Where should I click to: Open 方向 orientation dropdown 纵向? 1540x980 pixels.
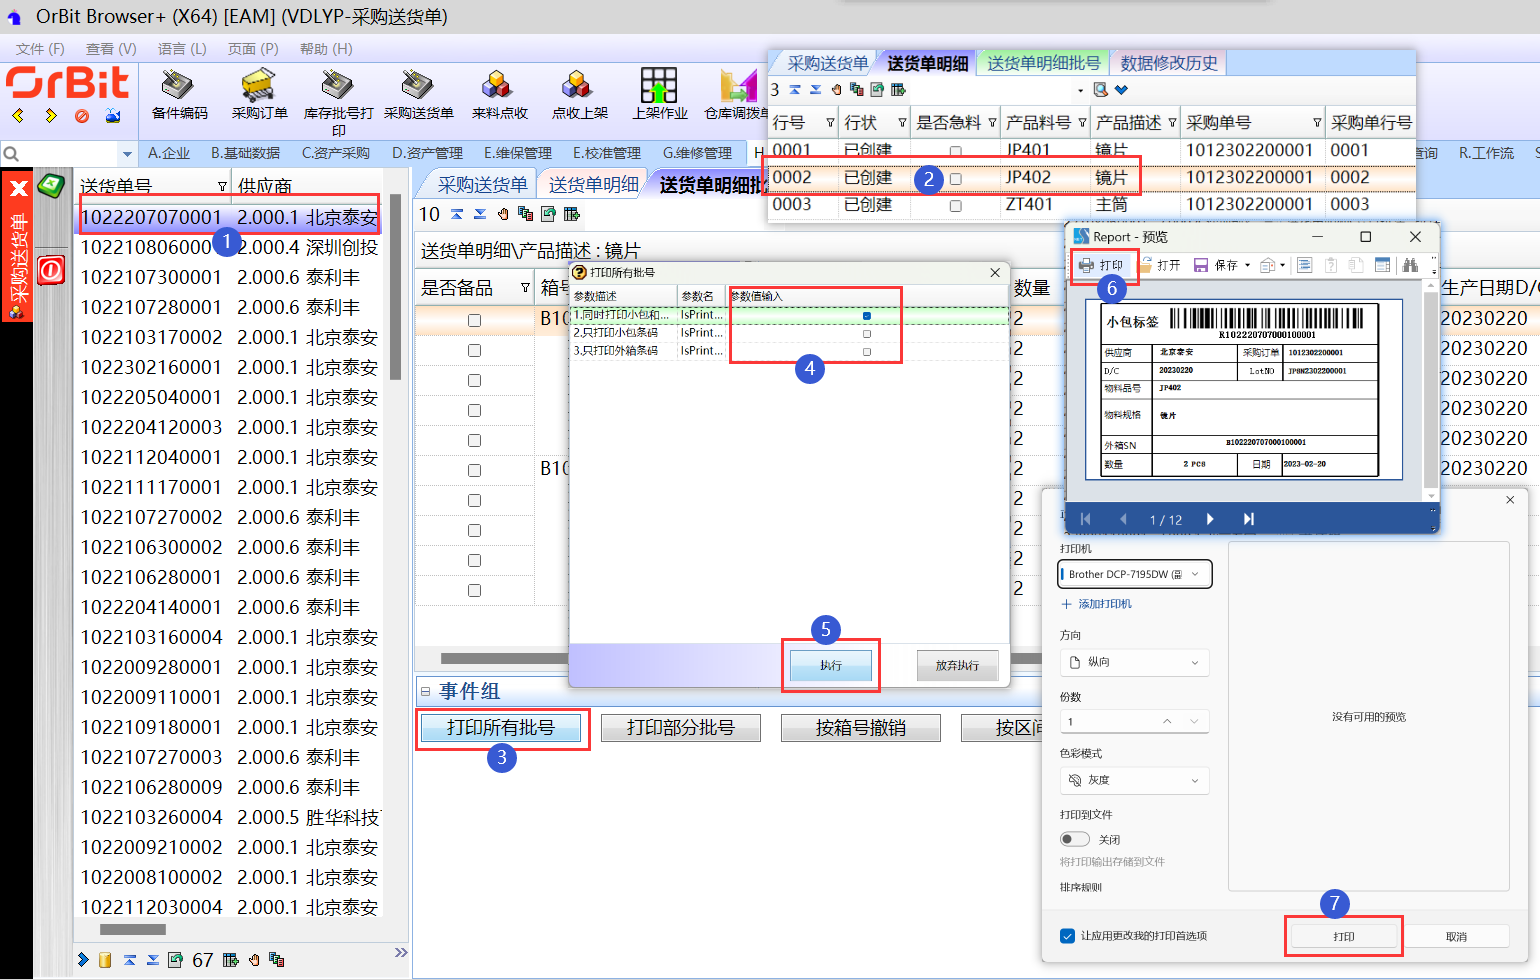(x=1135, y=662)
